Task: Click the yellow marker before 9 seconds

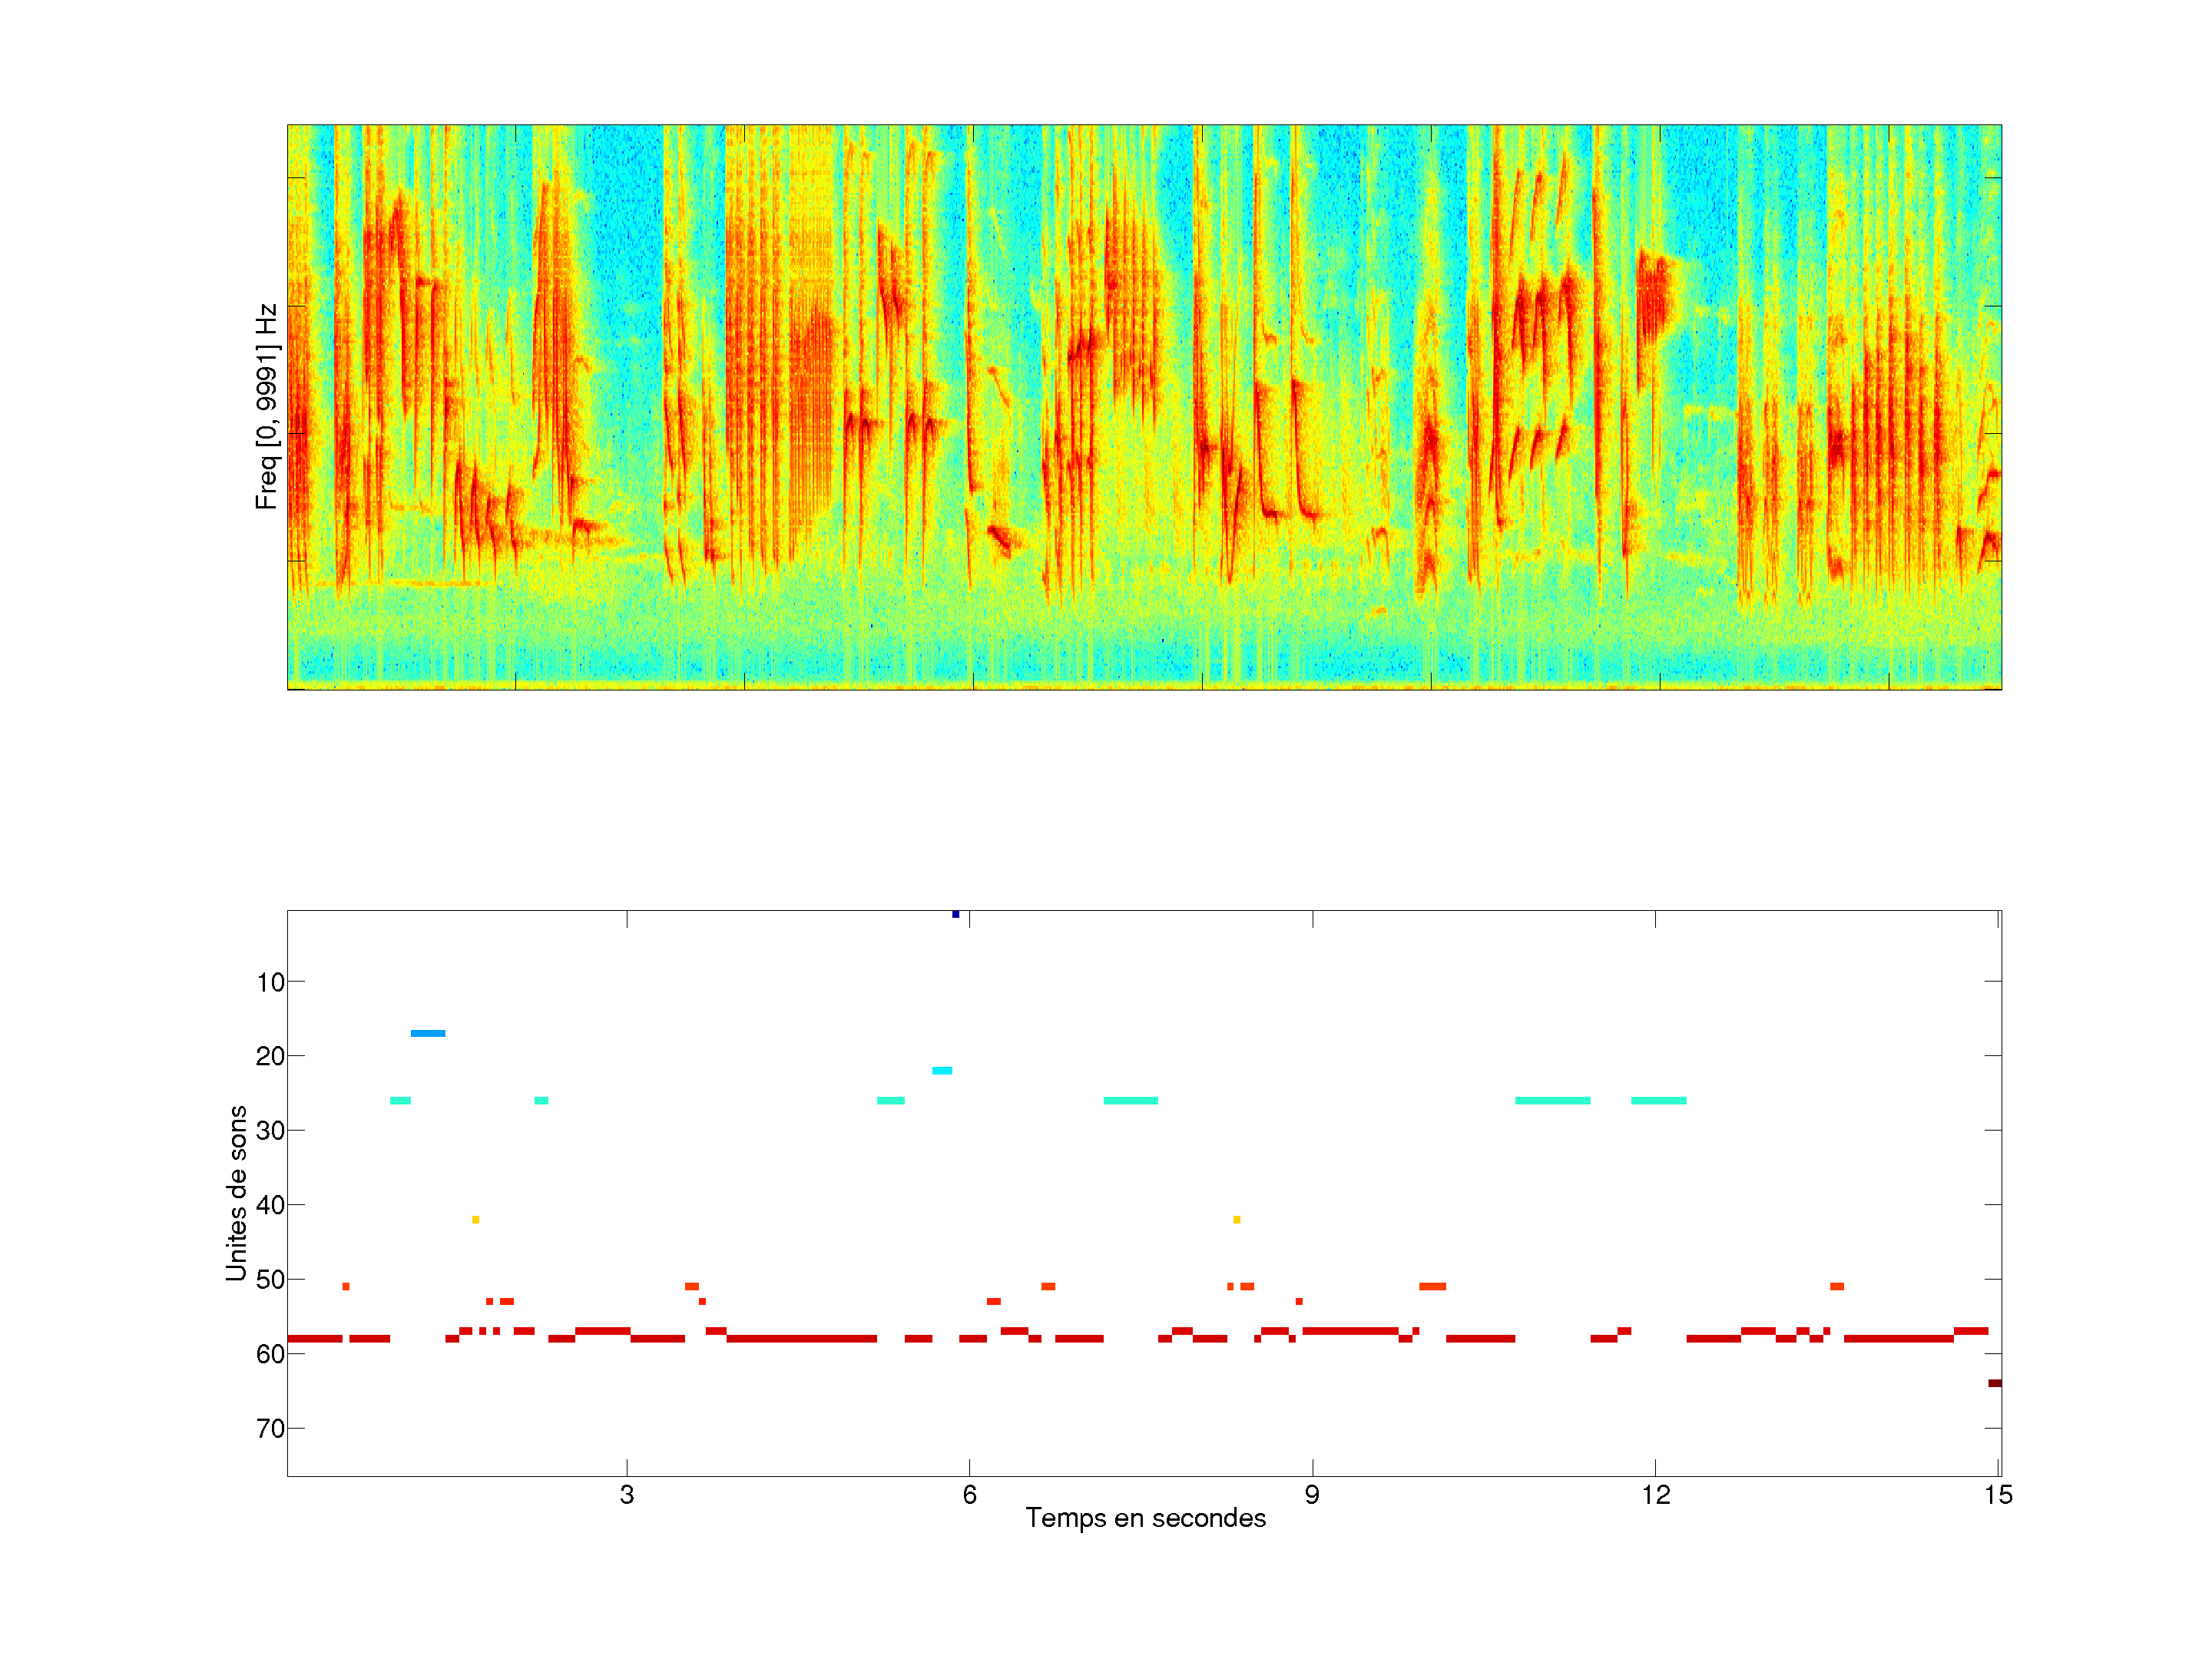Action: (x=1237, y=1219)
